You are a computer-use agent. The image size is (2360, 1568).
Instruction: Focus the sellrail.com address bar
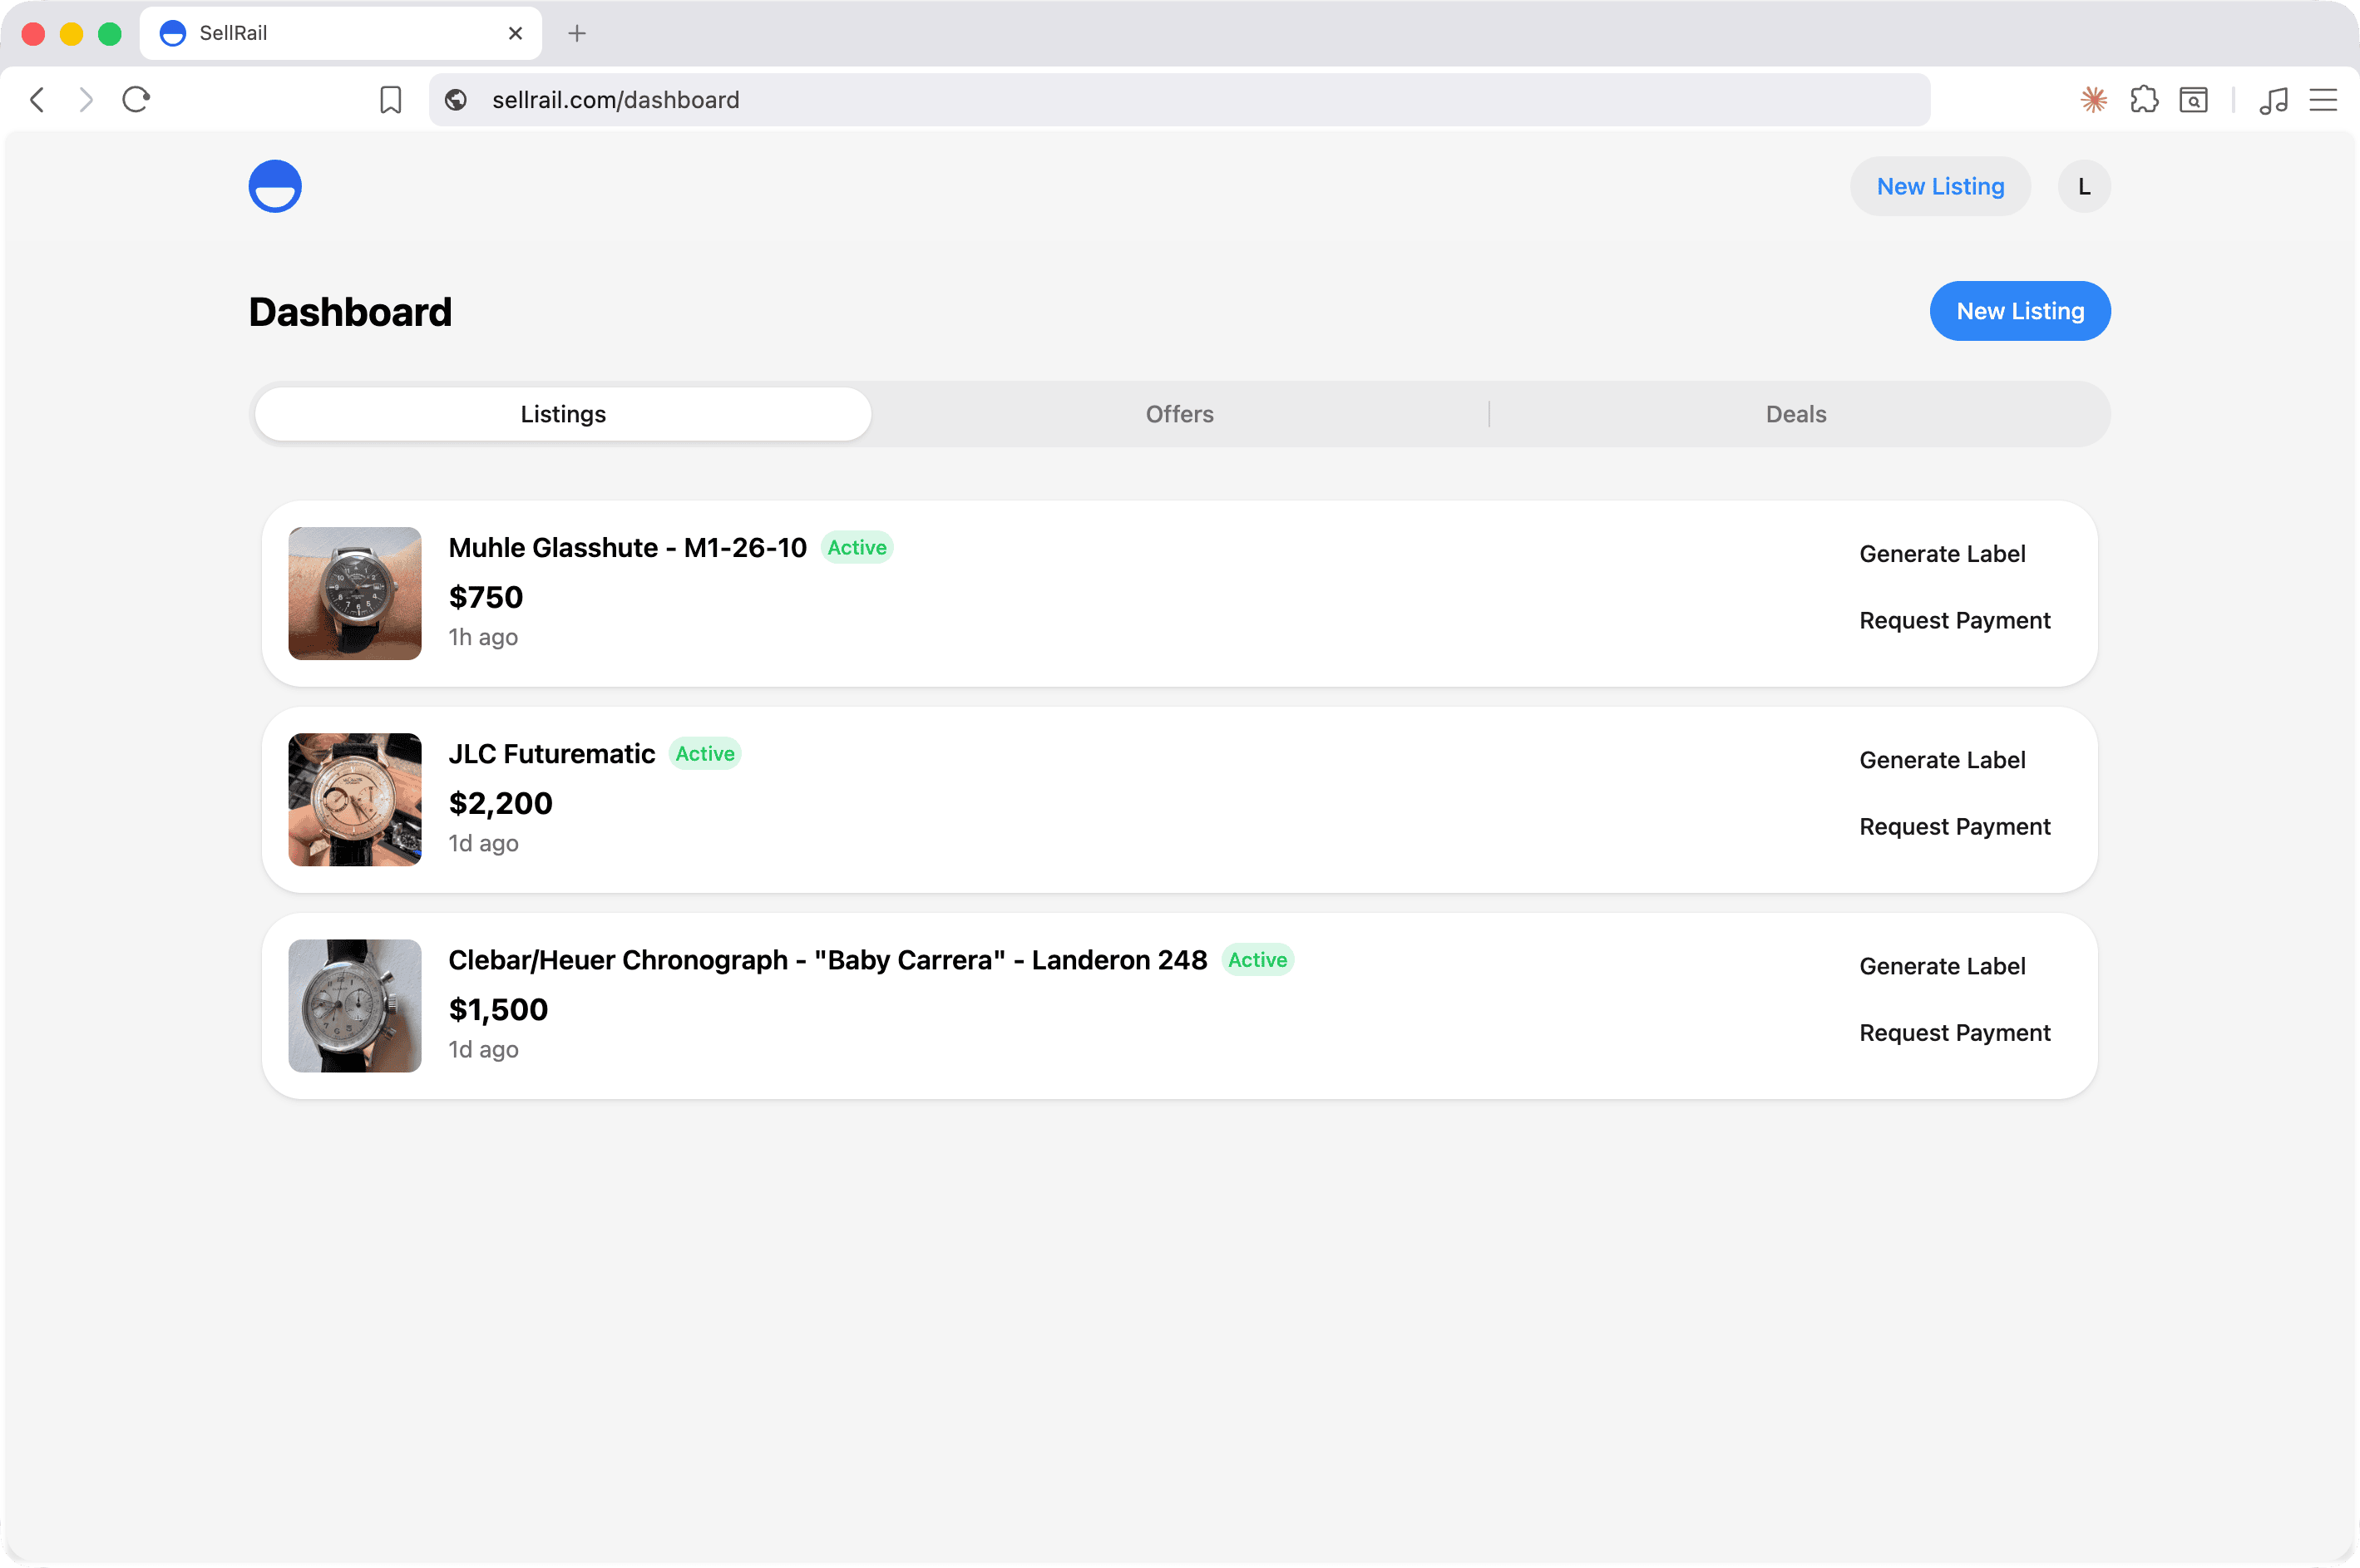click(x=1180, y=100)
